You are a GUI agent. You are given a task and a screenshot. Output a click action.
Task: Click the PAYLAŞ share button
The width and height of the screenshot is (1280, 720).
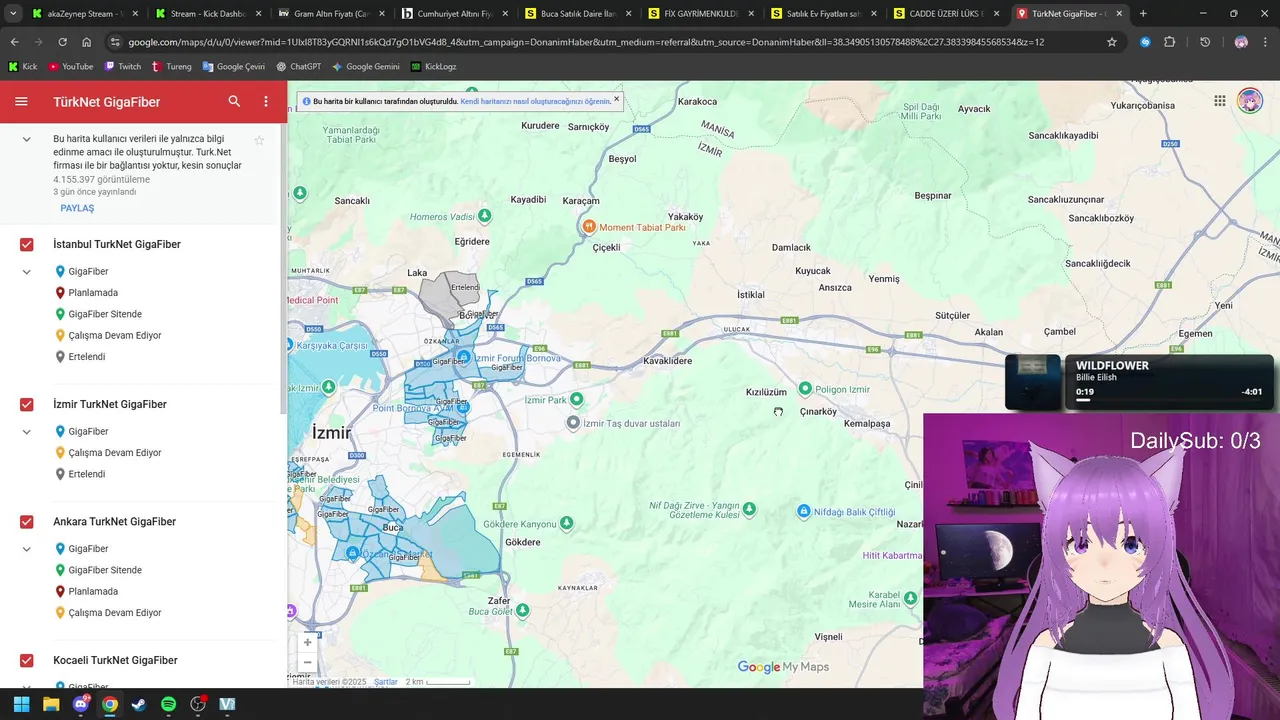click(77, 208)
